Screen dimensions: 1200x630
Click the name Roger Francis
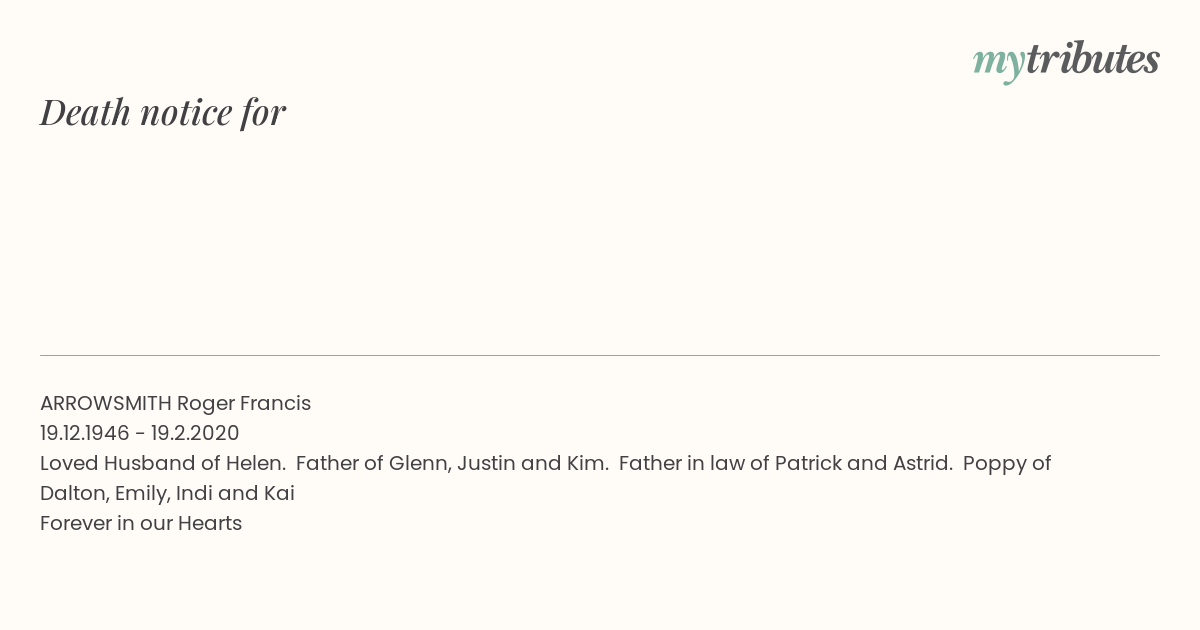click(x=244, y=403)
